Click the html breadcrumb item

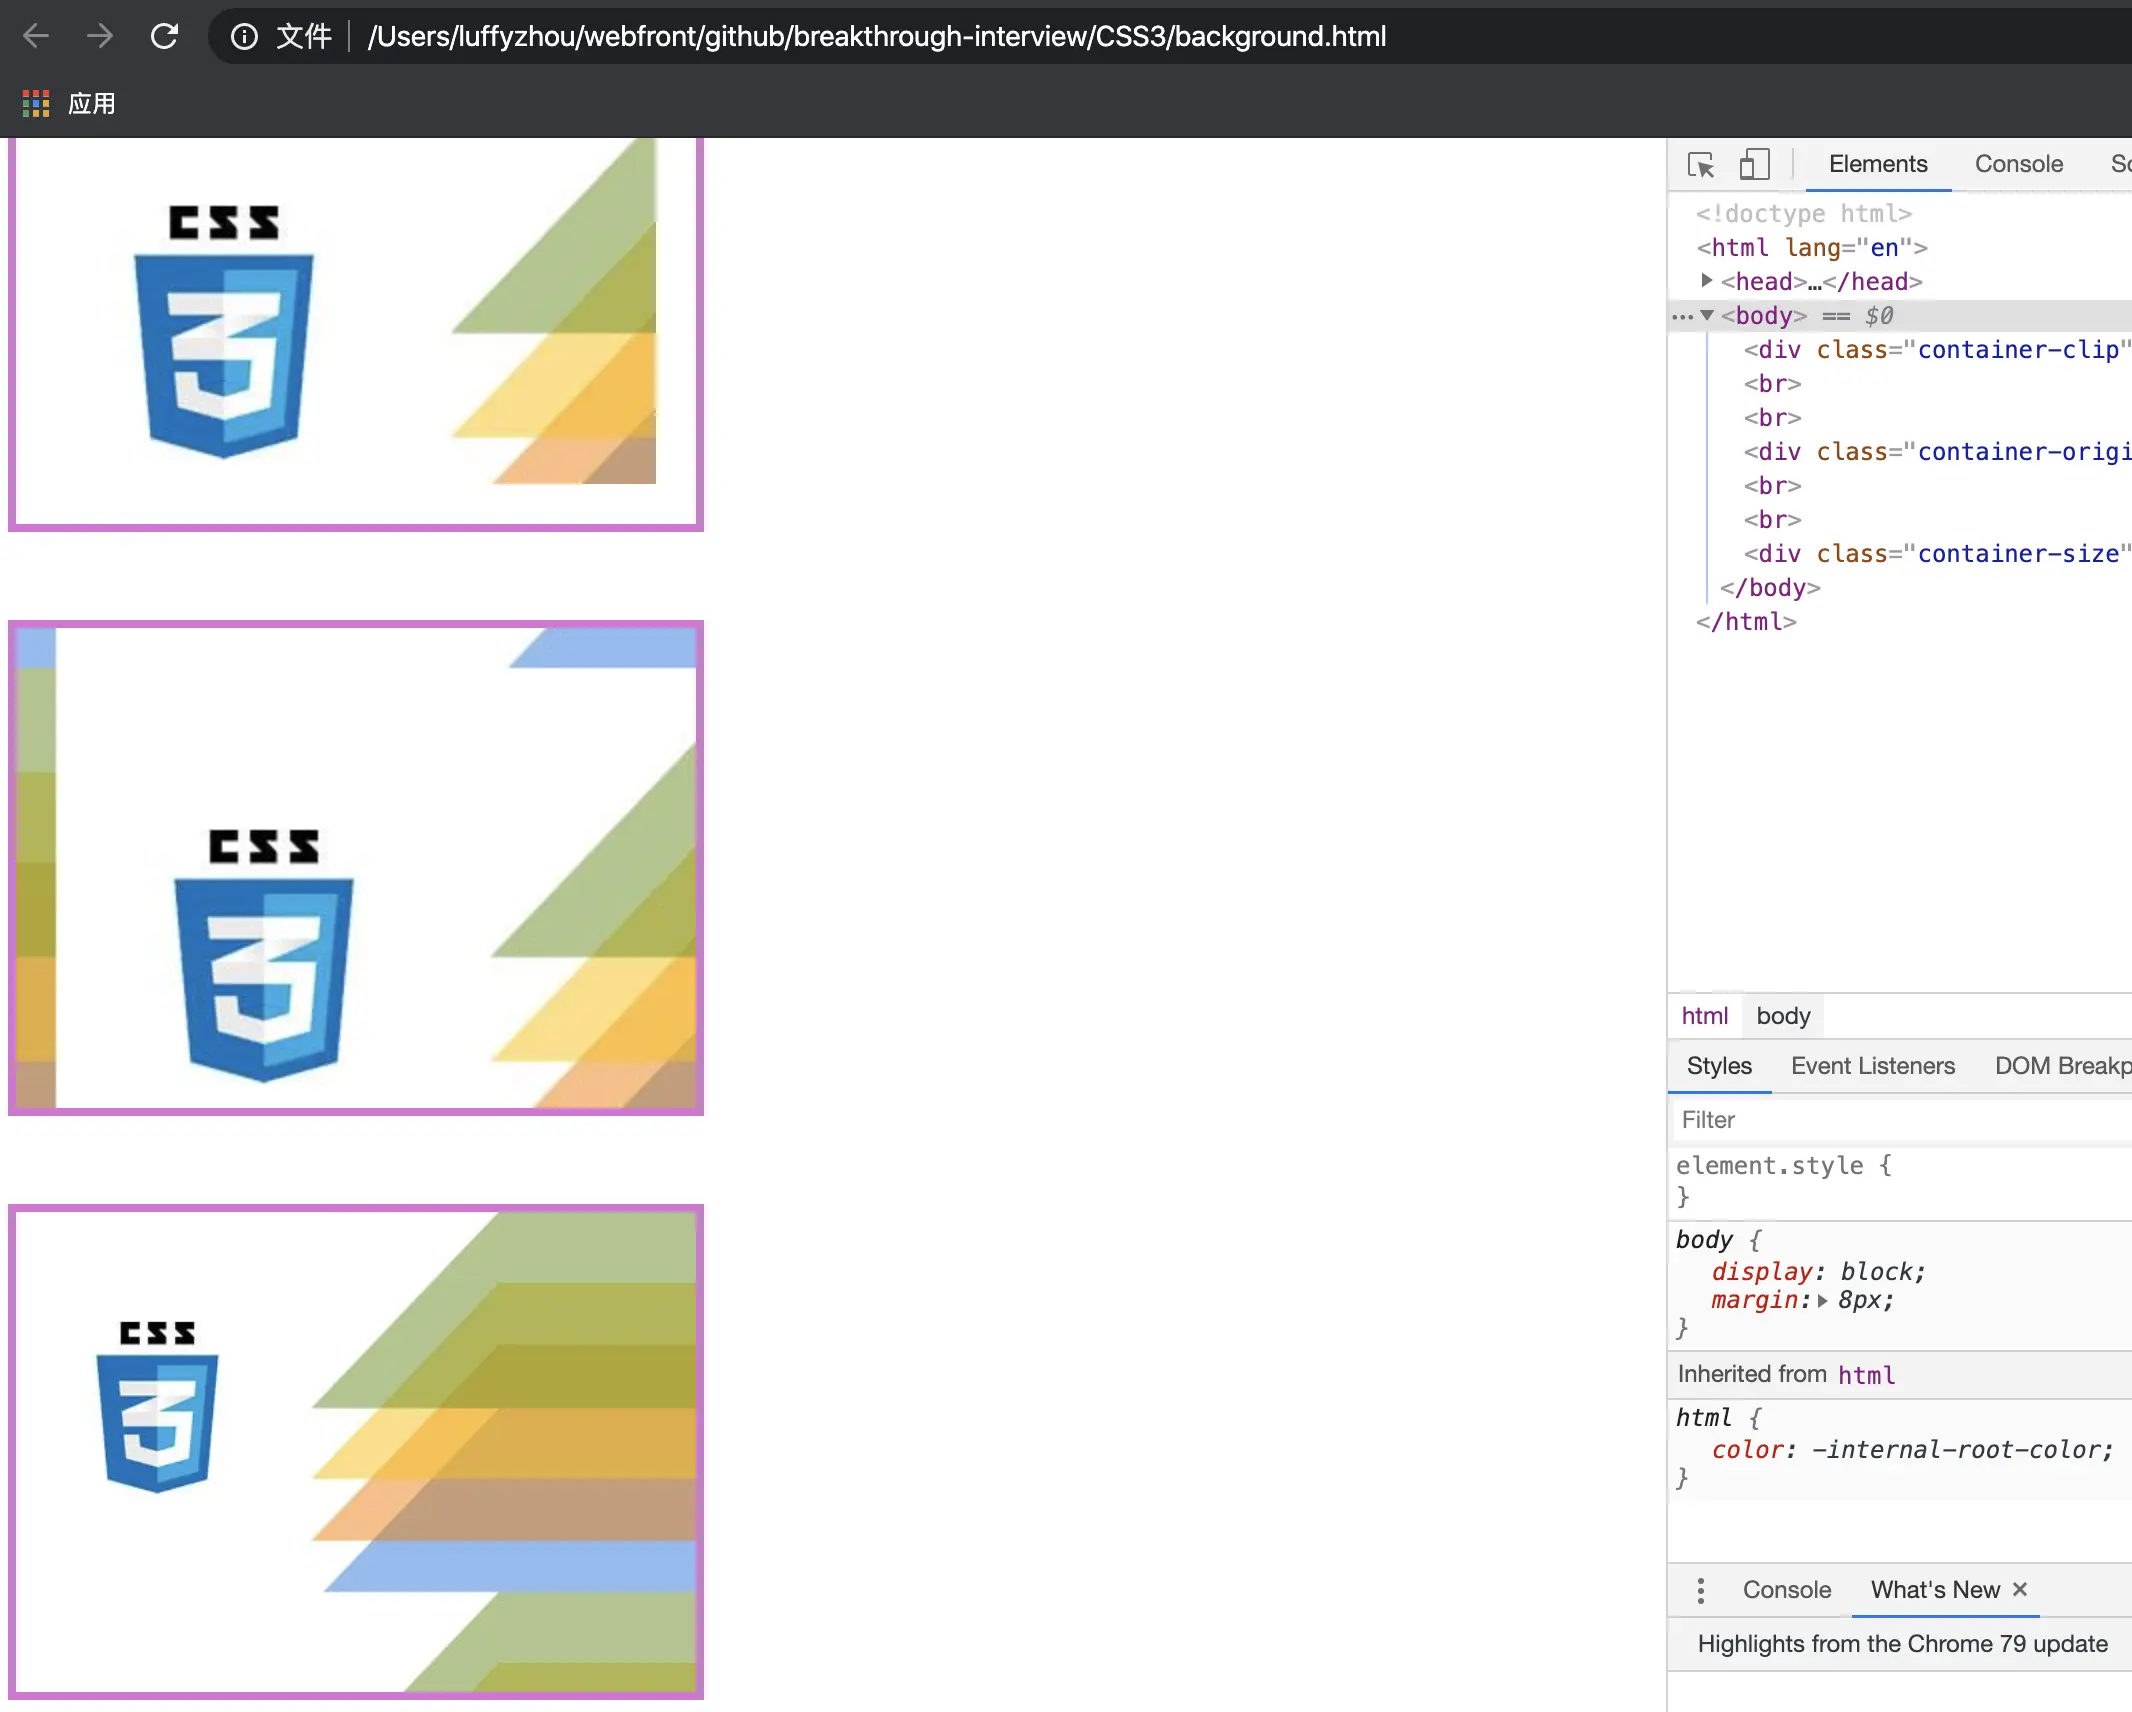coord(1704,1016)
